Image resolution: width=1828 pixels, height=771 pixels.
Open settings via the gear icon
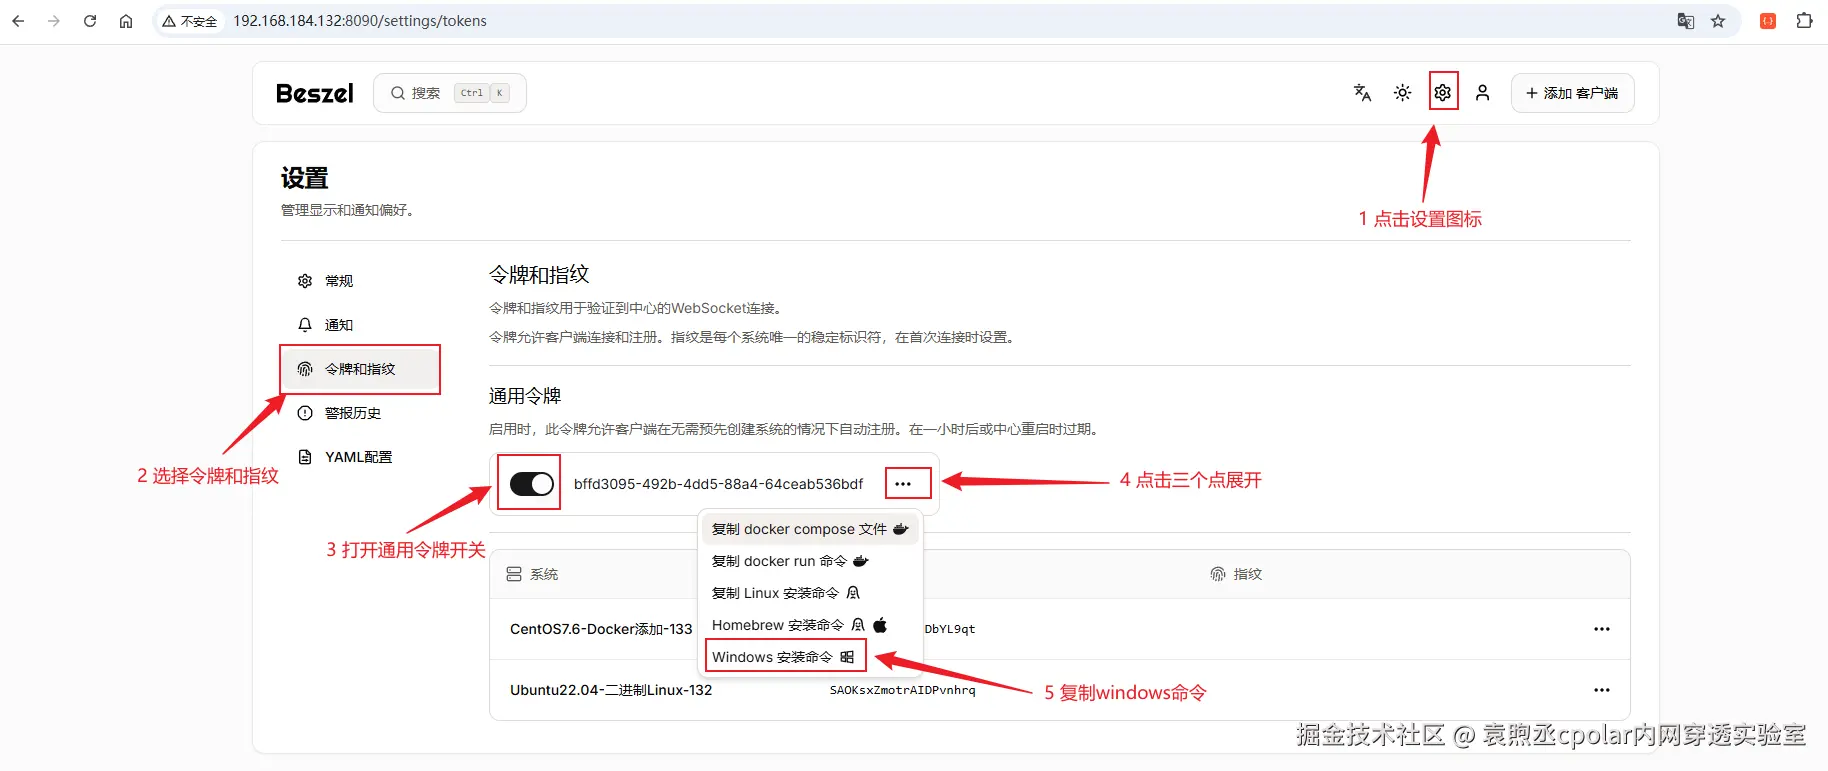tap(1443, 93)
